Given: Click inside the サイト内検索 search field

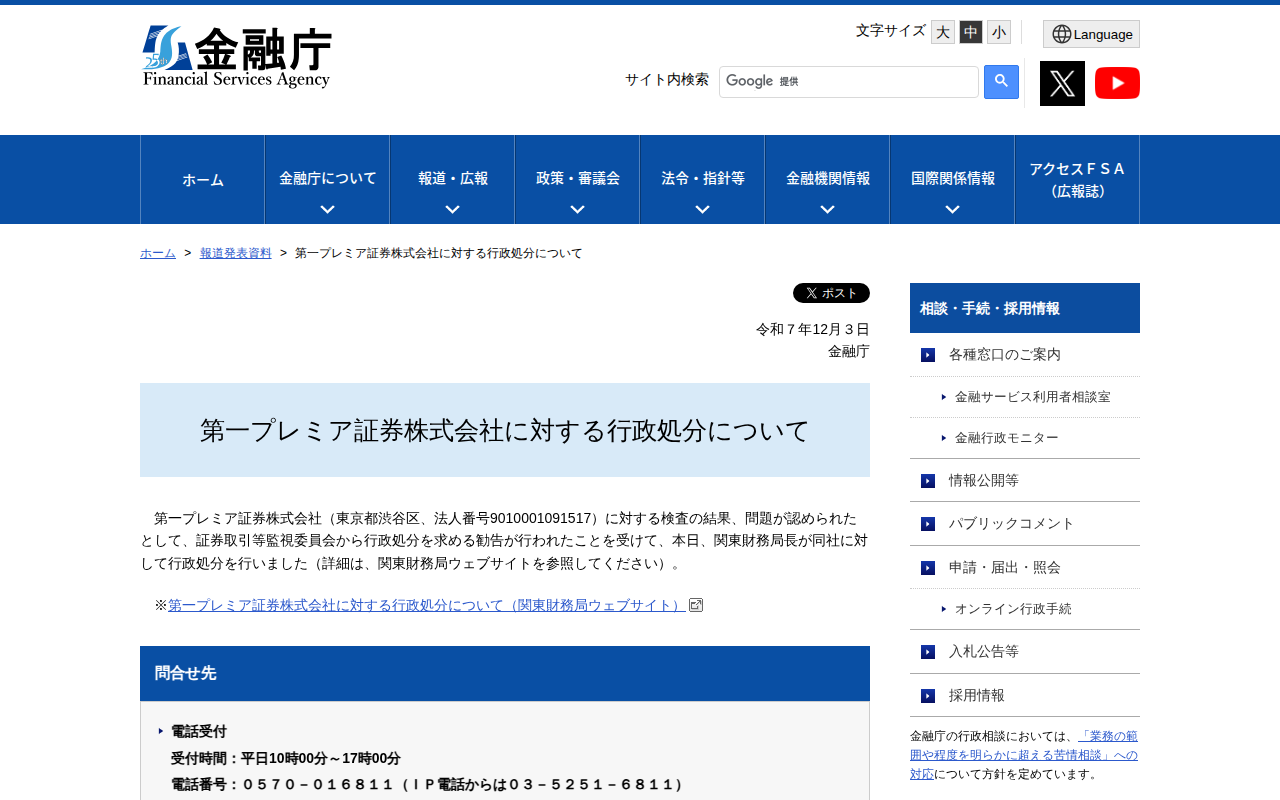Looking at the screenshot, I should tap(849, 81).
